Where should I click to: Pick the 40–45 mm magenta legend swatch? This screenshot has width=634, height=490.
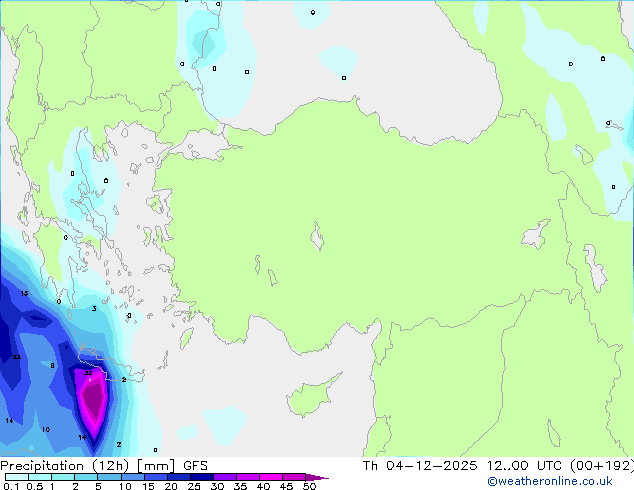tap(271, 477)
